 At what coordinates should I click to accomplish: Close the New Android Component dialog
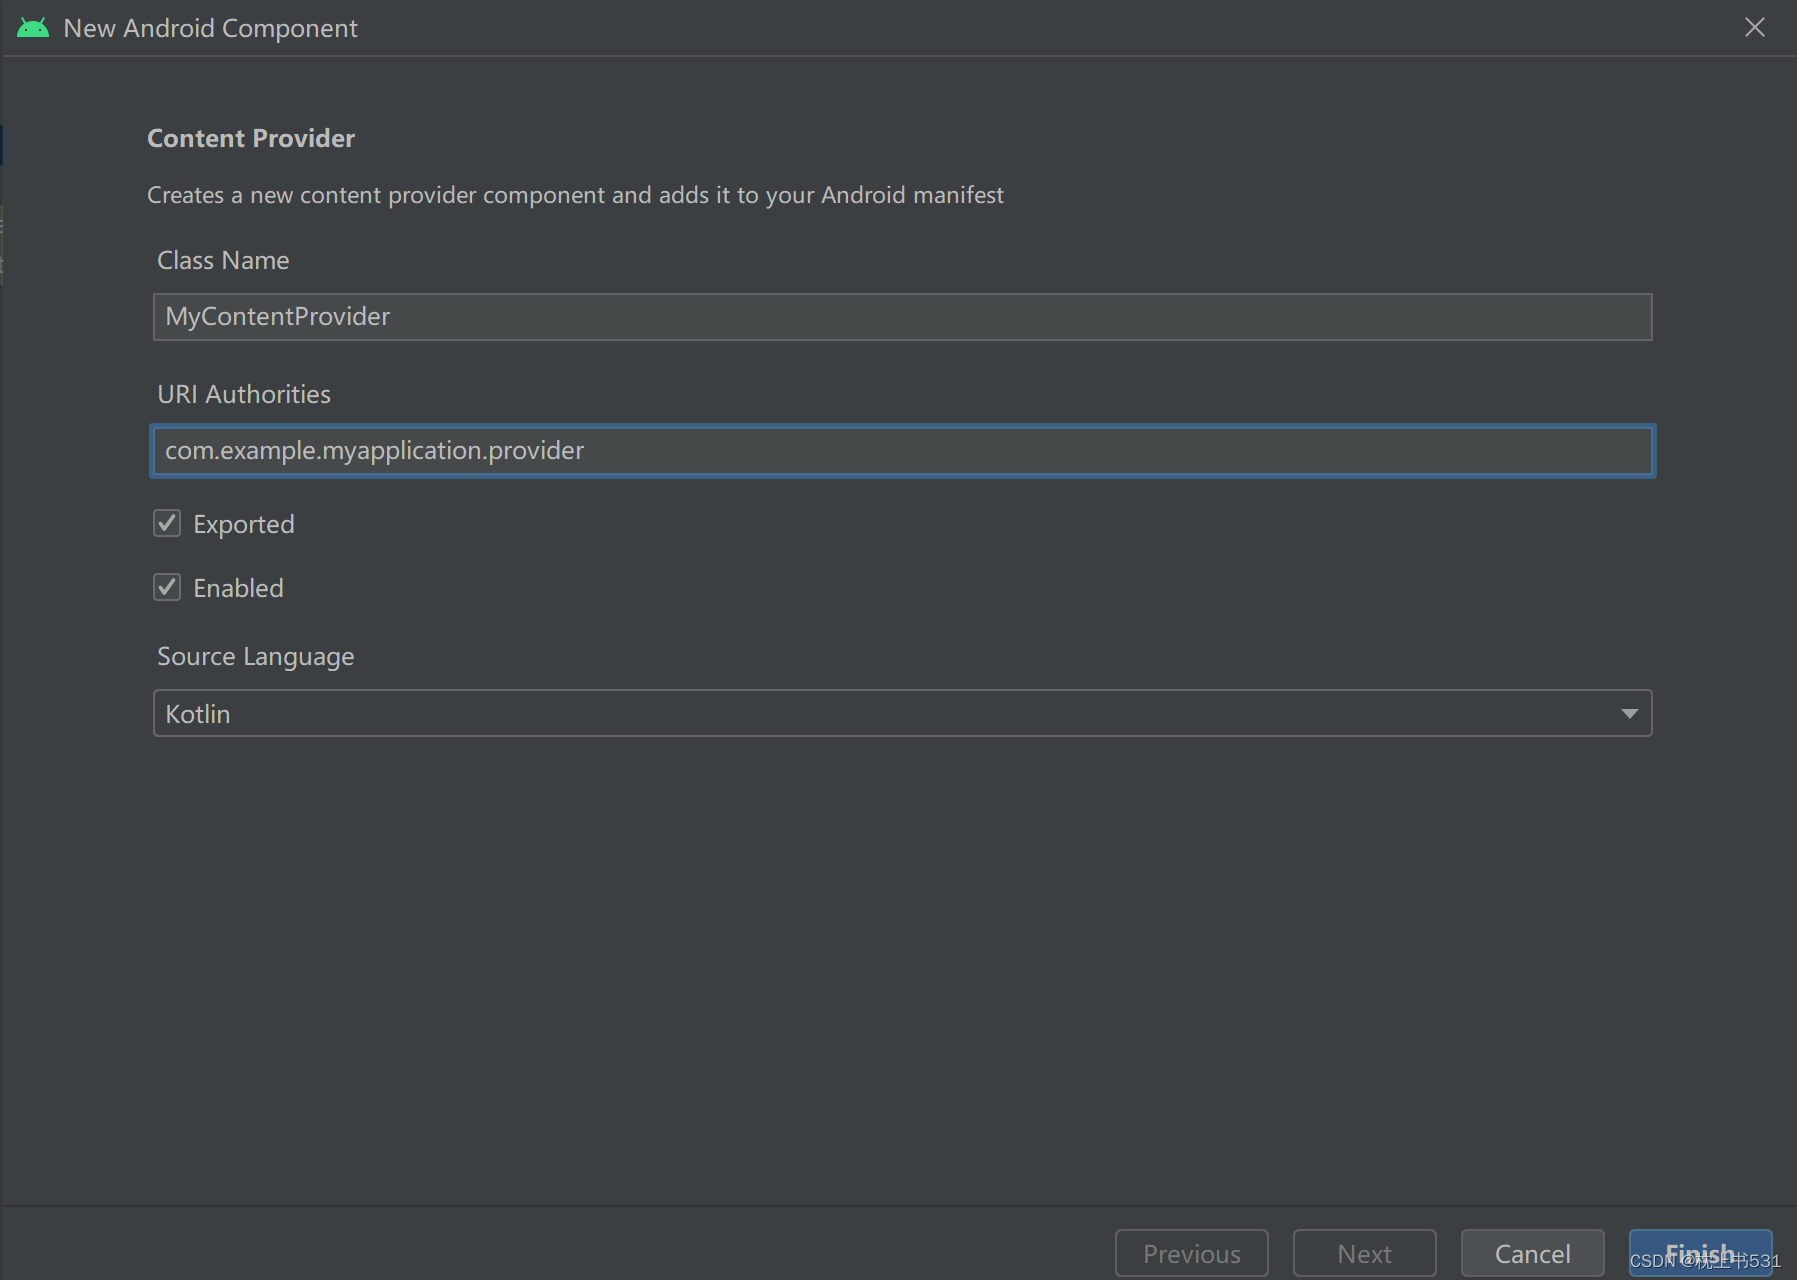pos(1754,28)
